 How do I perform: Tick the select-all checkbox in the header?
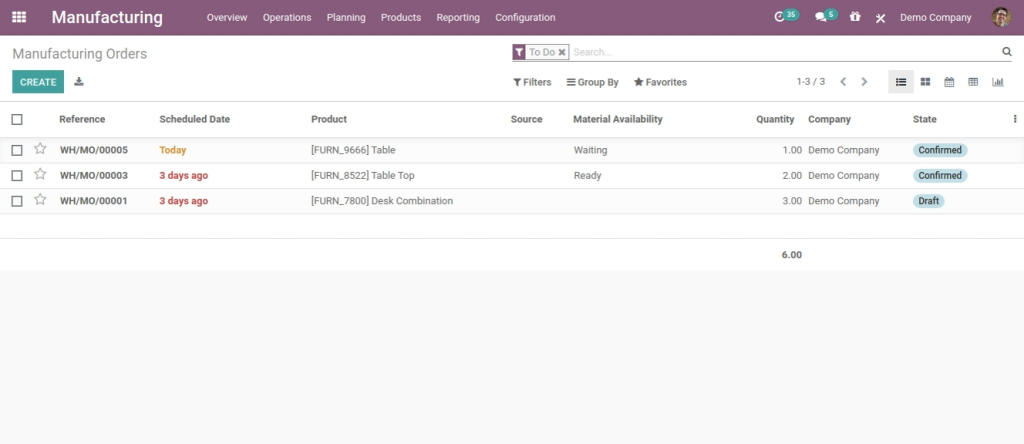coord(17,119)
